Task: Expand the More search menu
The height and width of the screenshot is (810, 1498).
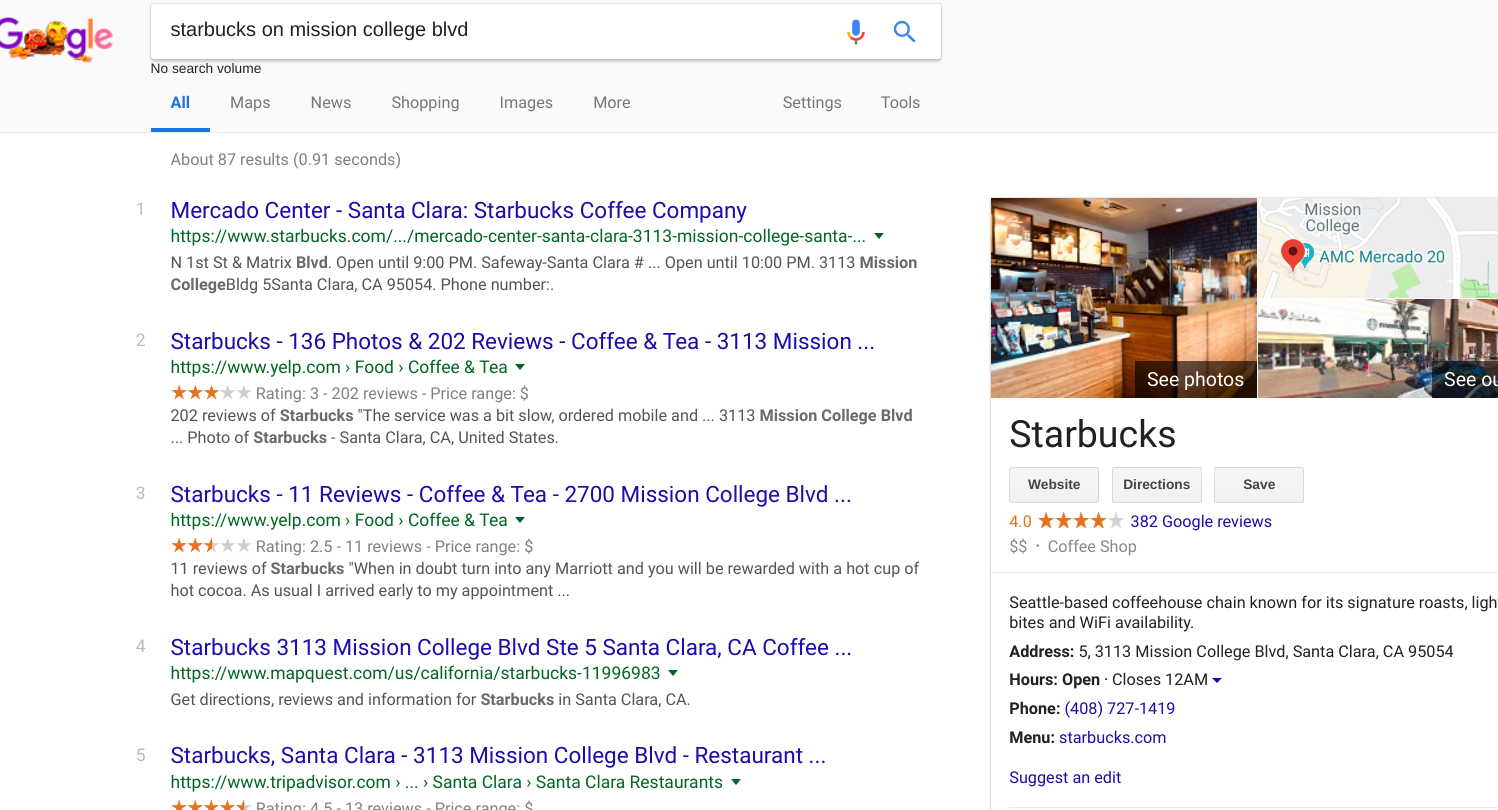Action: point(611,102)
